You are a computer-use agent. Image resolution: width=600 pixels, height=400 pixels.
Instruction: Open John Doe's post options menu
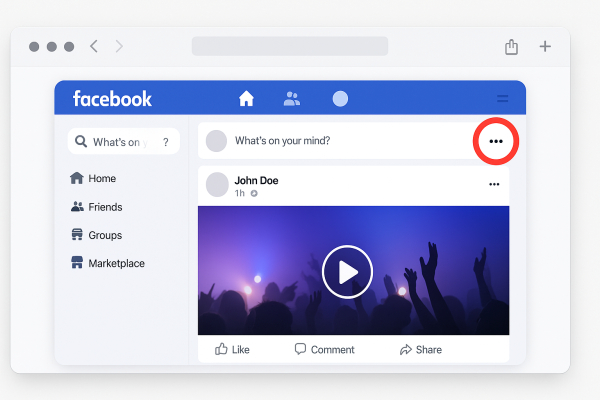click(x=494, y=184)
